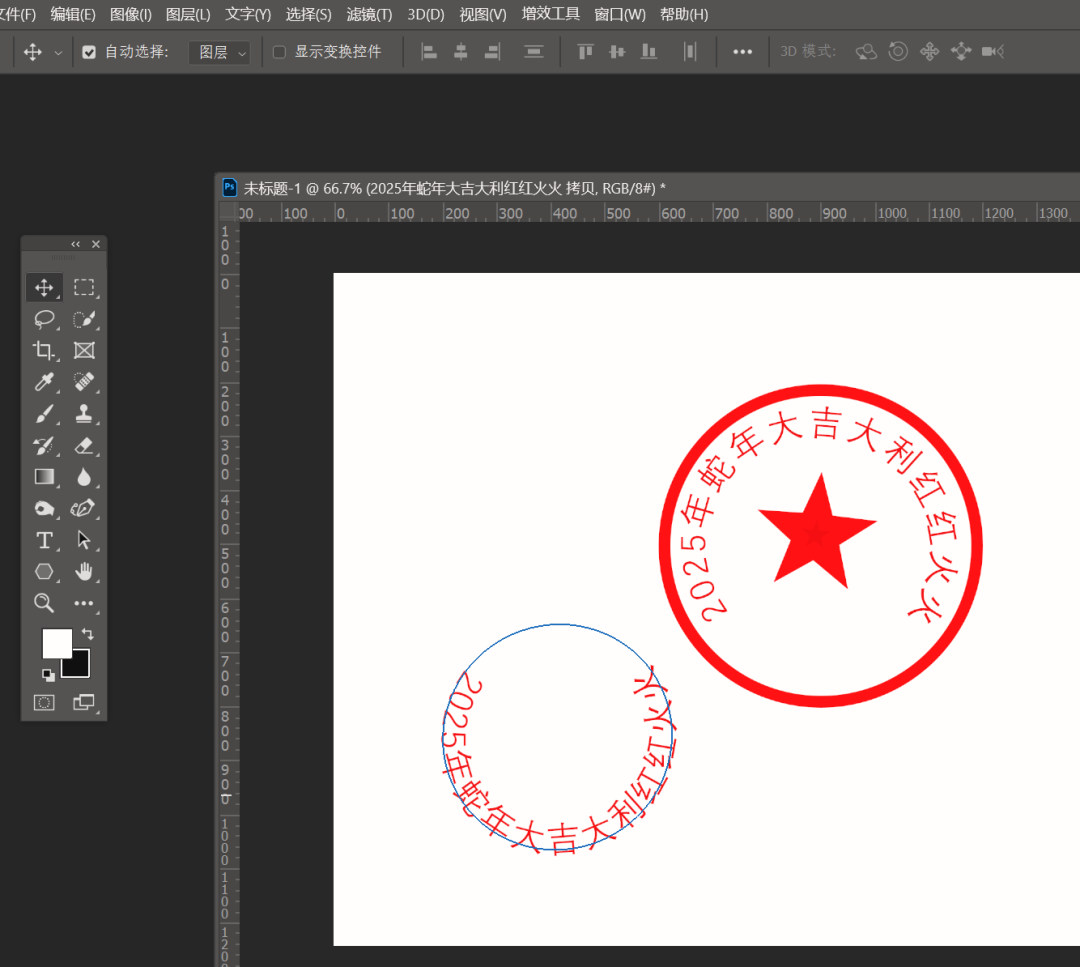
Task: Click the 3D pan camera icon
Action: [x=929, y=52]
